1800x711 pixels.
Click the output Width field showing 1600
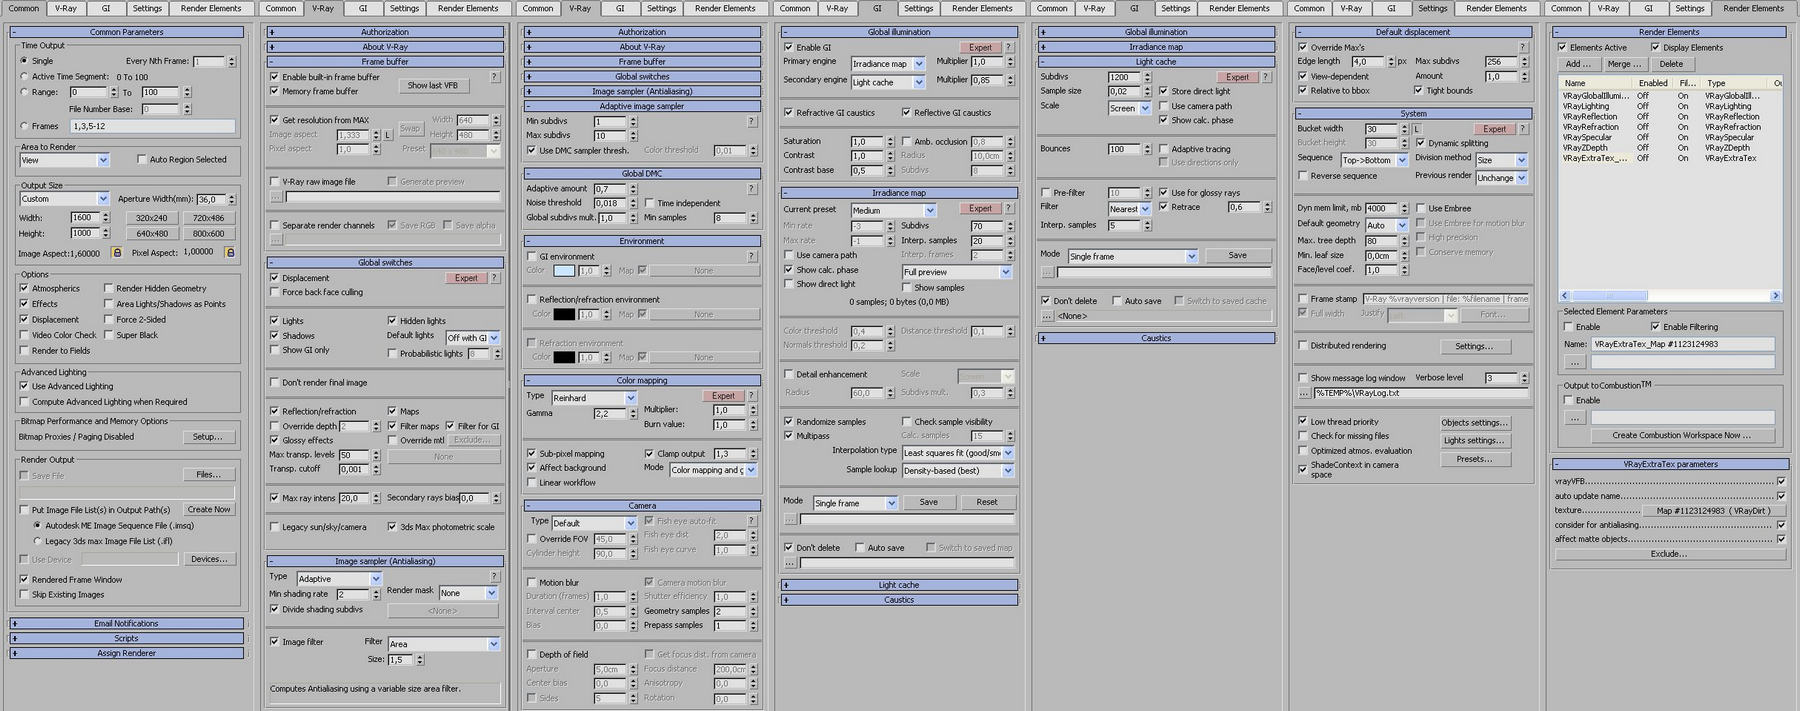(x=83, y=218)
